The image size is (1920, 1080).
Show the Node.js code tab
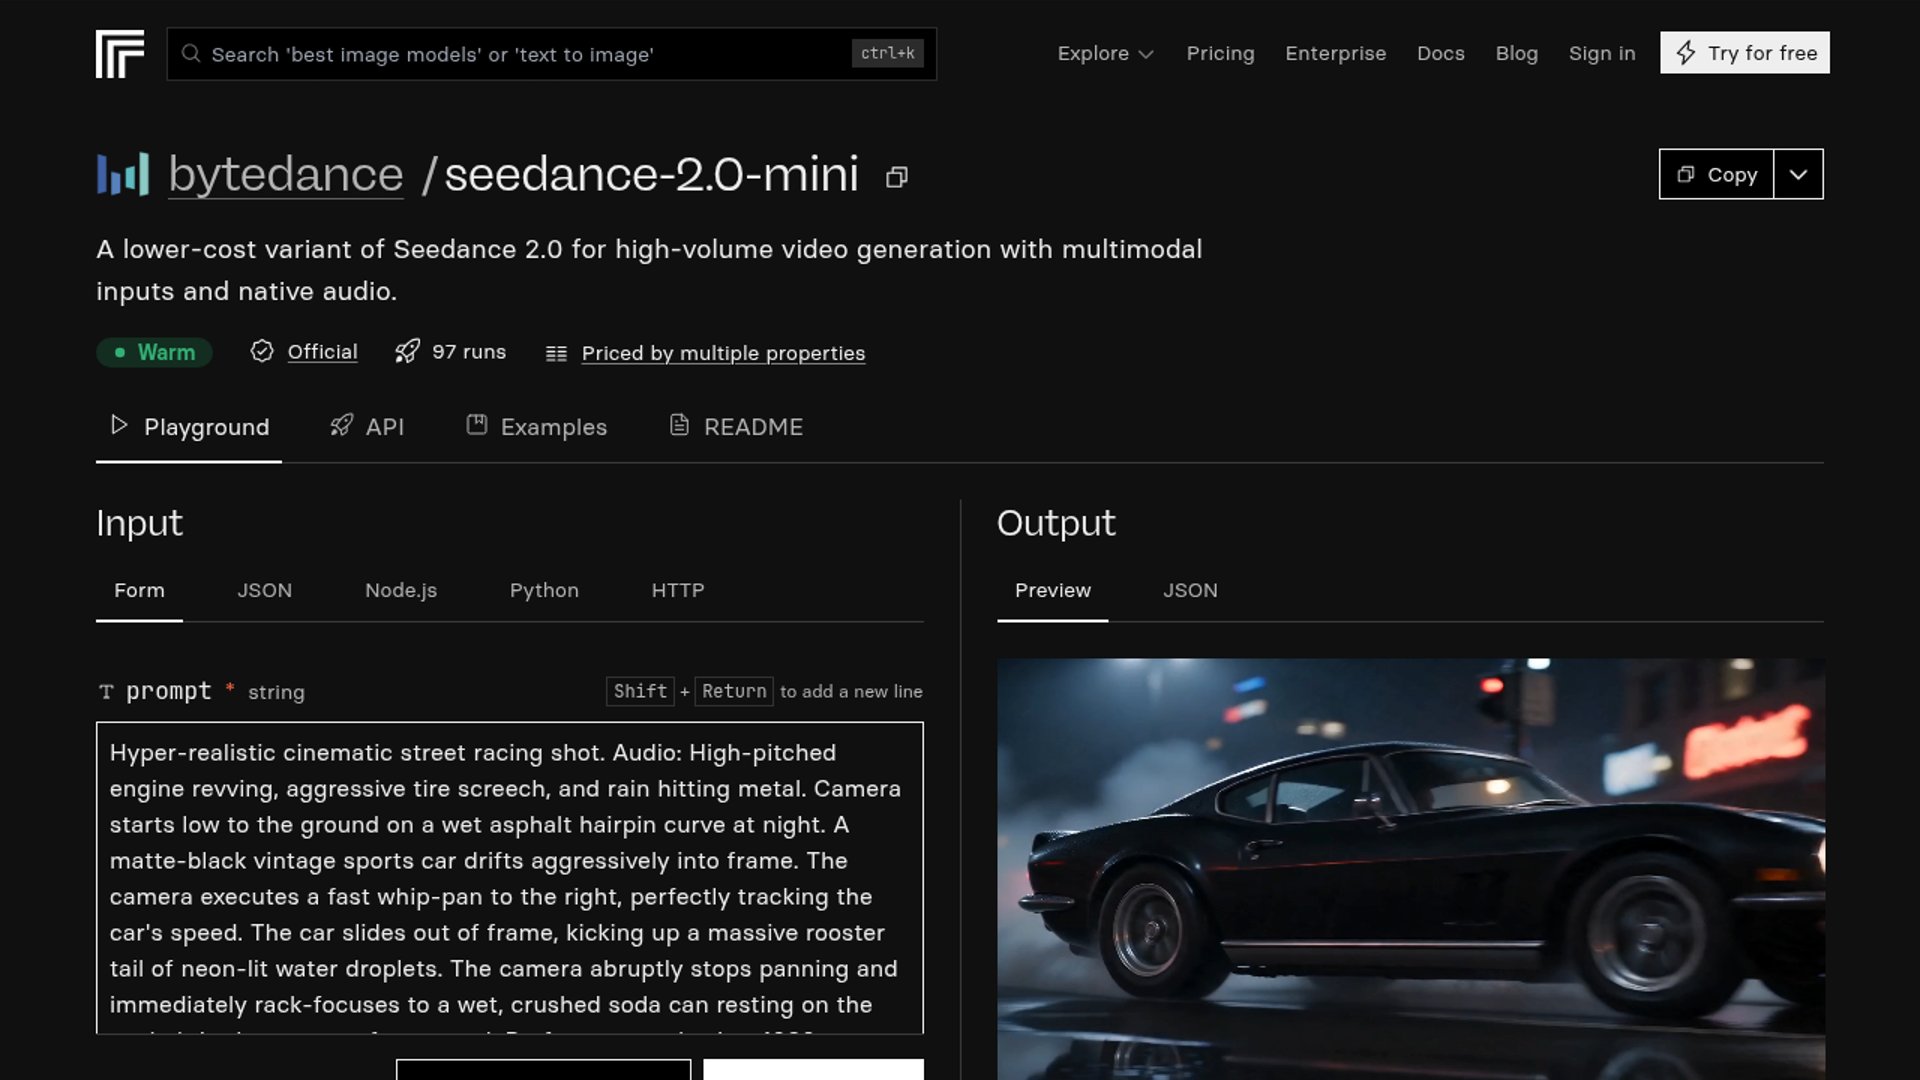point(401,591)
